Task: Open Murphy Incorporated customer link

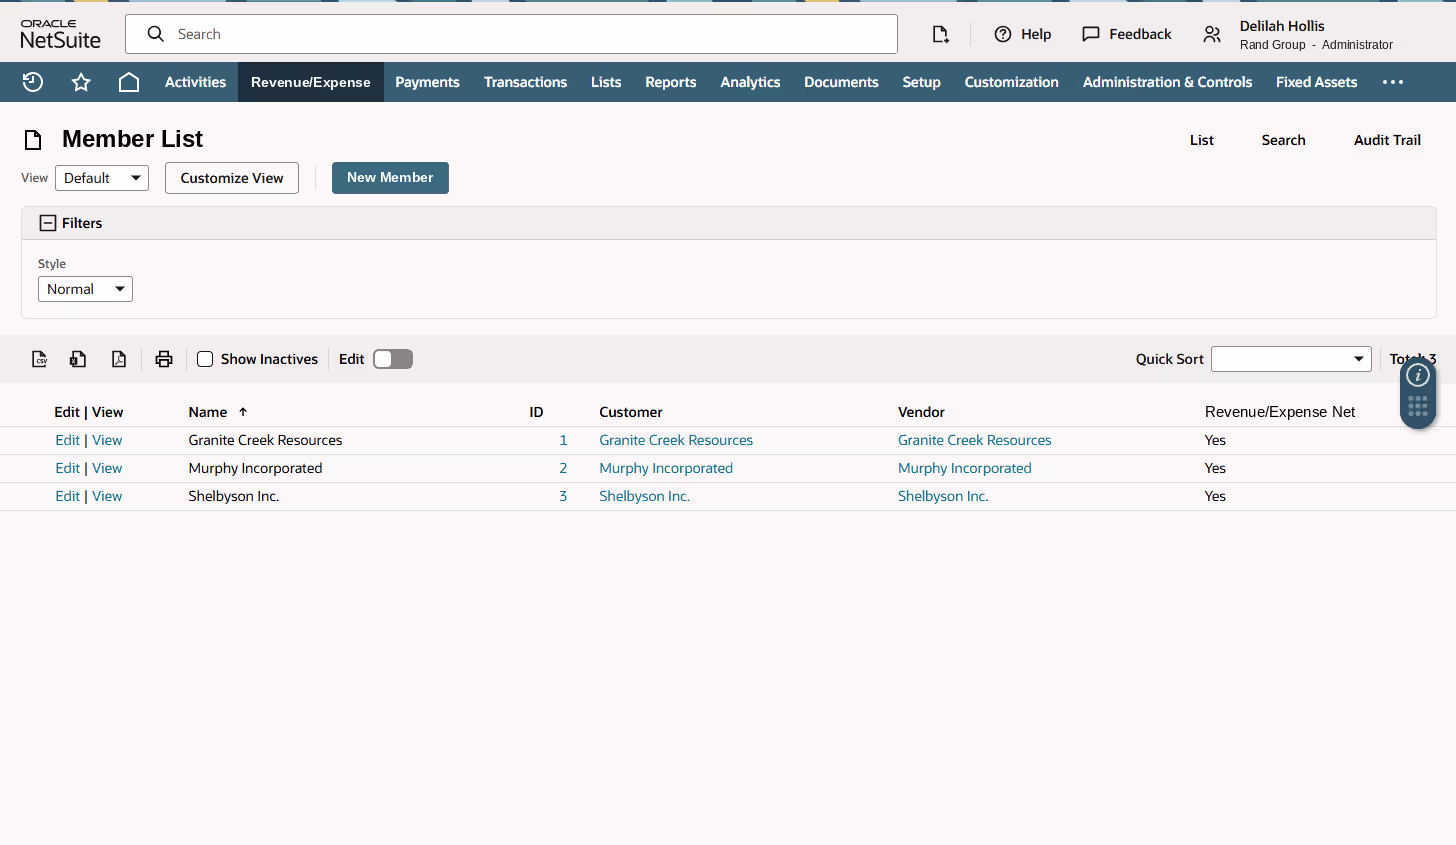Action: (666, 468)
